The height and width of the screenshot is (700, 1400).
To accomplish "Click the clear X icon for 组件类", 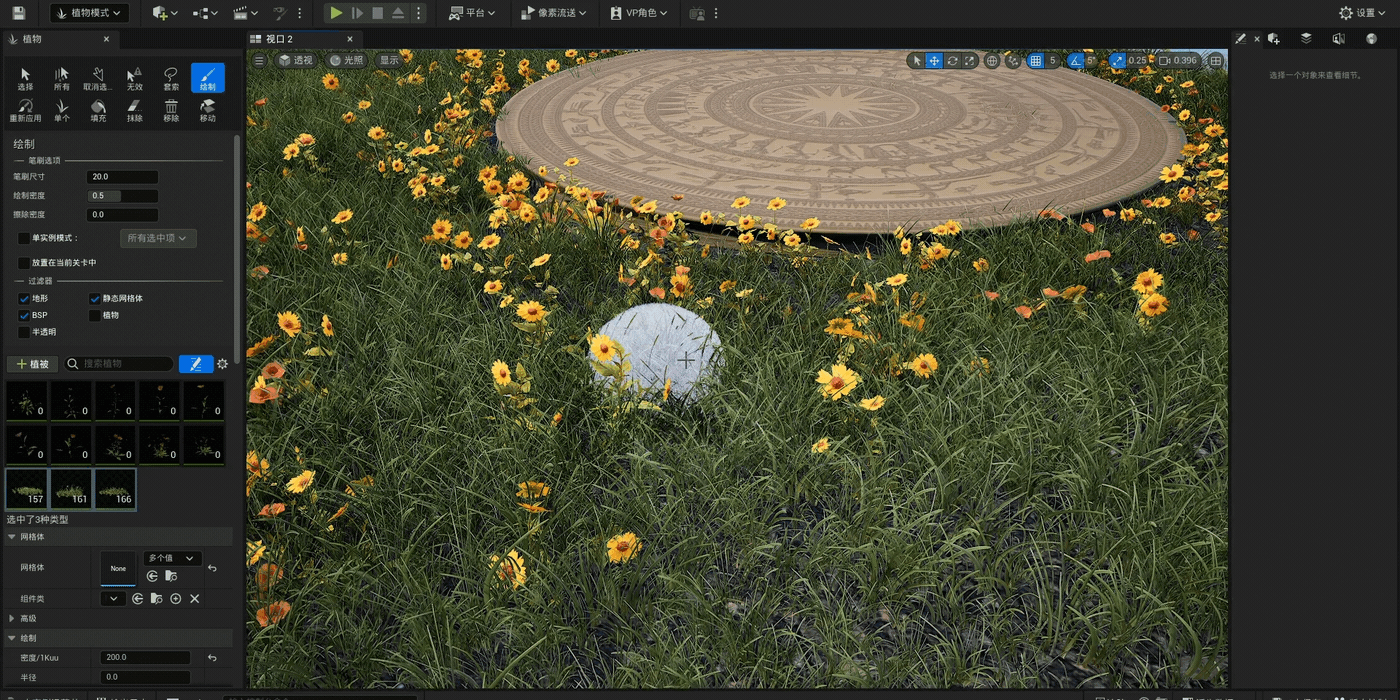I will [x=195, y=598].
